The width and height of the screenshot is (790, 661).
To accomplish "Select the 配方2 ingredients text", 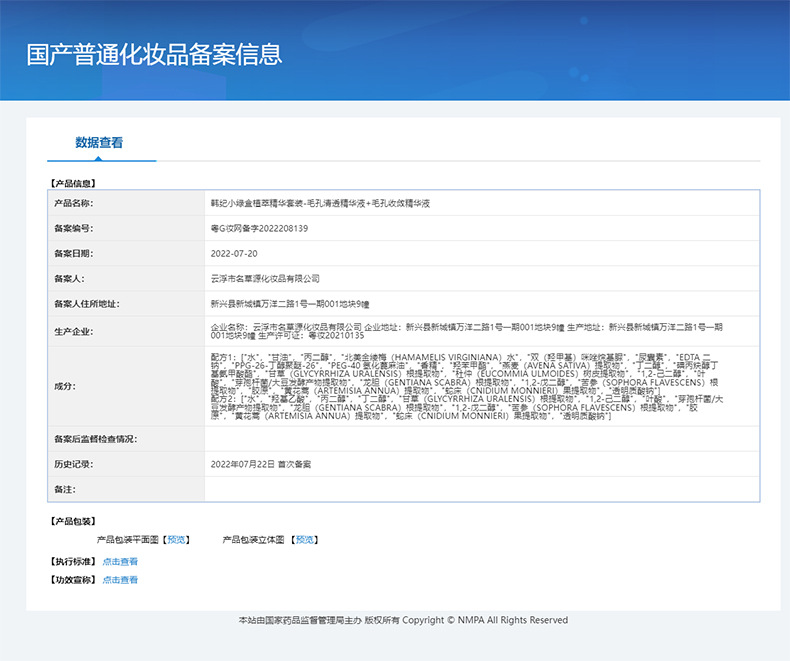I will point(467,408).
